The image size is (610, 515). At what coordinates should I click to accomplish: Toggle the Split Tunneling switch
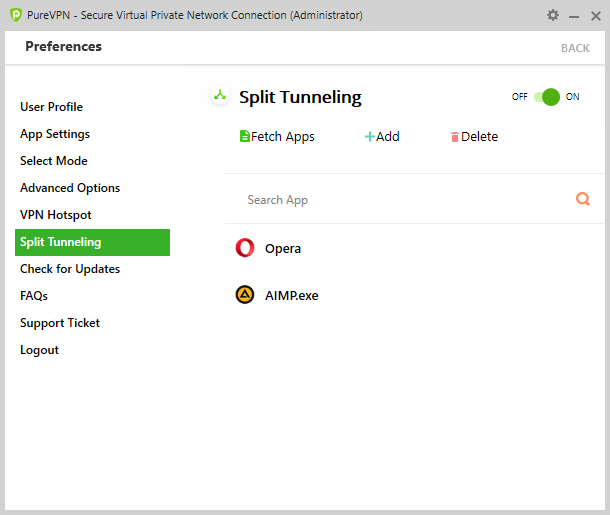(547, 97)
